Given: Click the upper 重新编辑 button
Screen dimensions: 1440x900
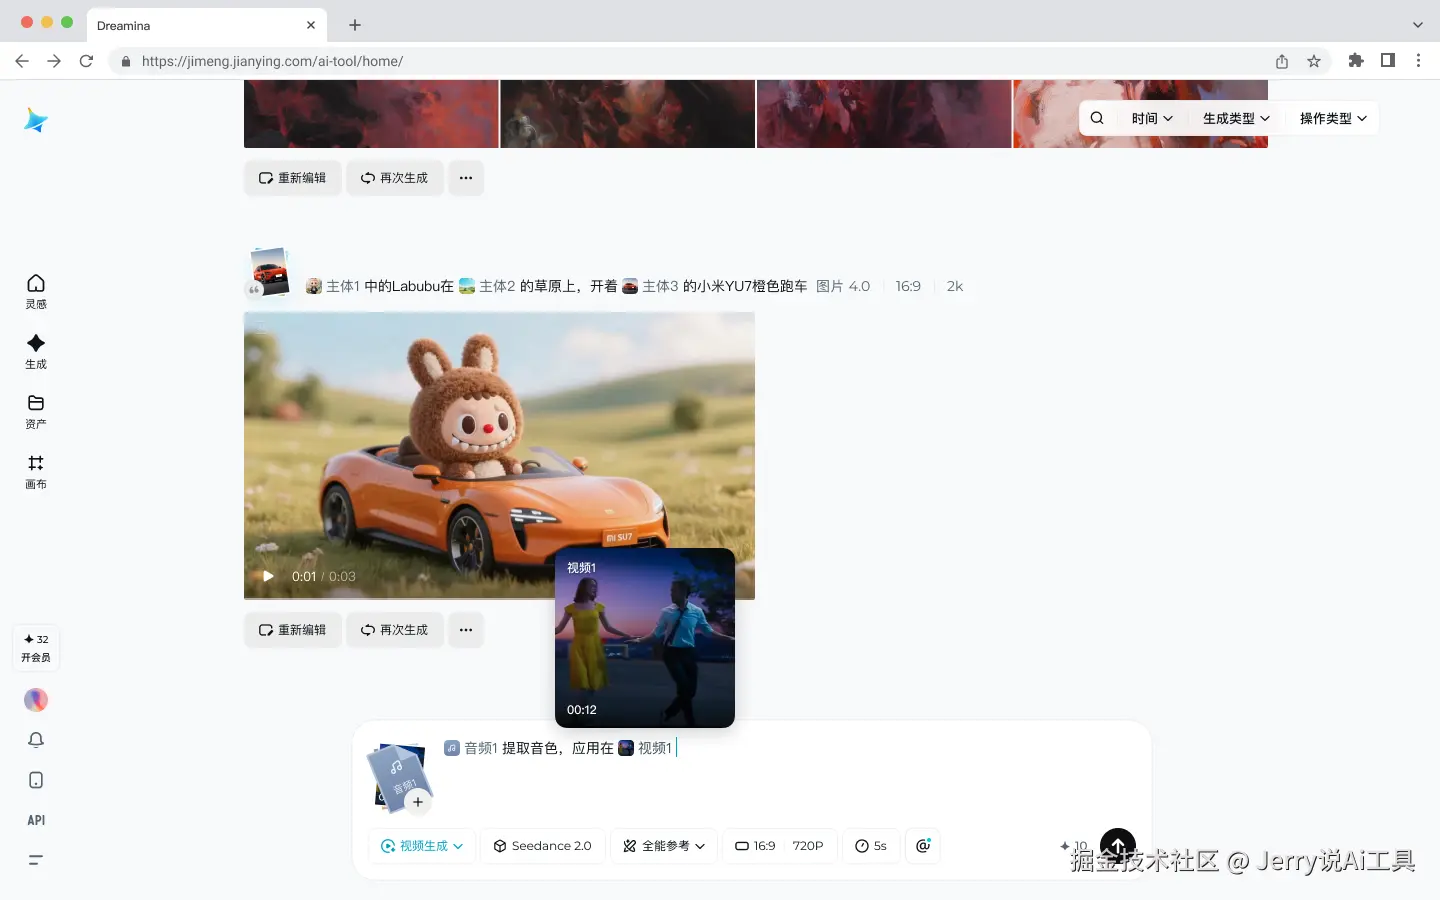Looking at the screenshot, I should coord(293,178).
